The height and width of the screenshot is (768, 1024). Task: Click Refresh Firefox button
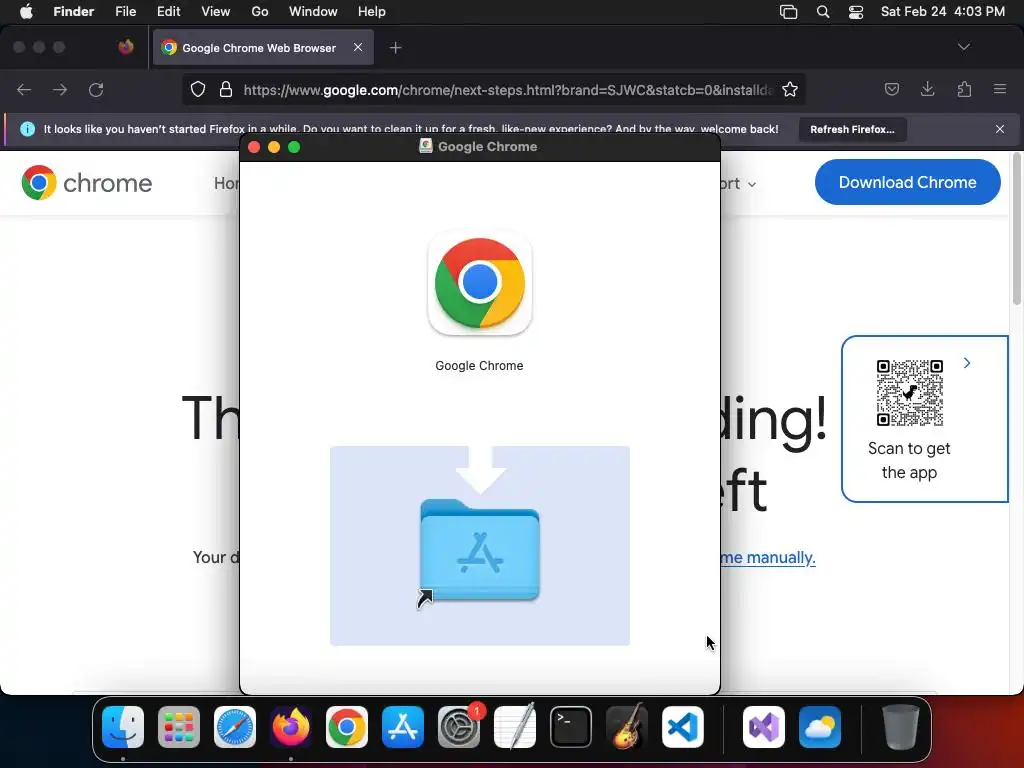coord(852,129)
